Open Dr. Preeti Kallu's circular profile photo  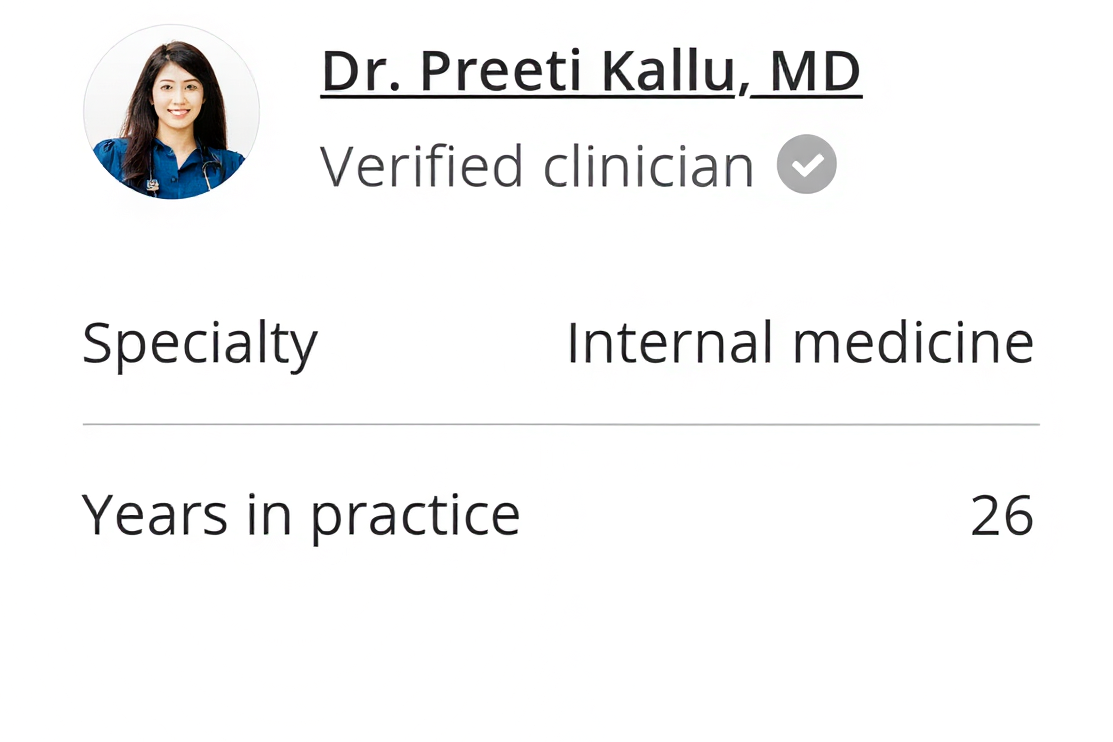[x=171, y=111]
